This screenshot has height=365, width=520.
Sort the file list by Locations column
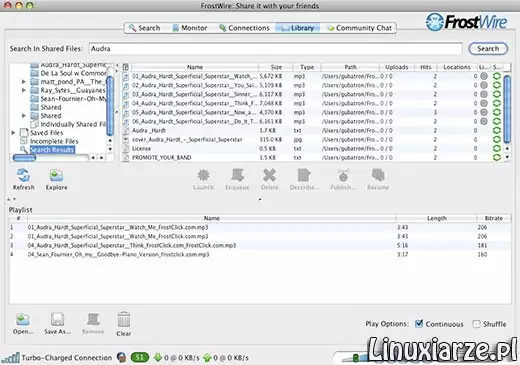[x=457, y=67]
